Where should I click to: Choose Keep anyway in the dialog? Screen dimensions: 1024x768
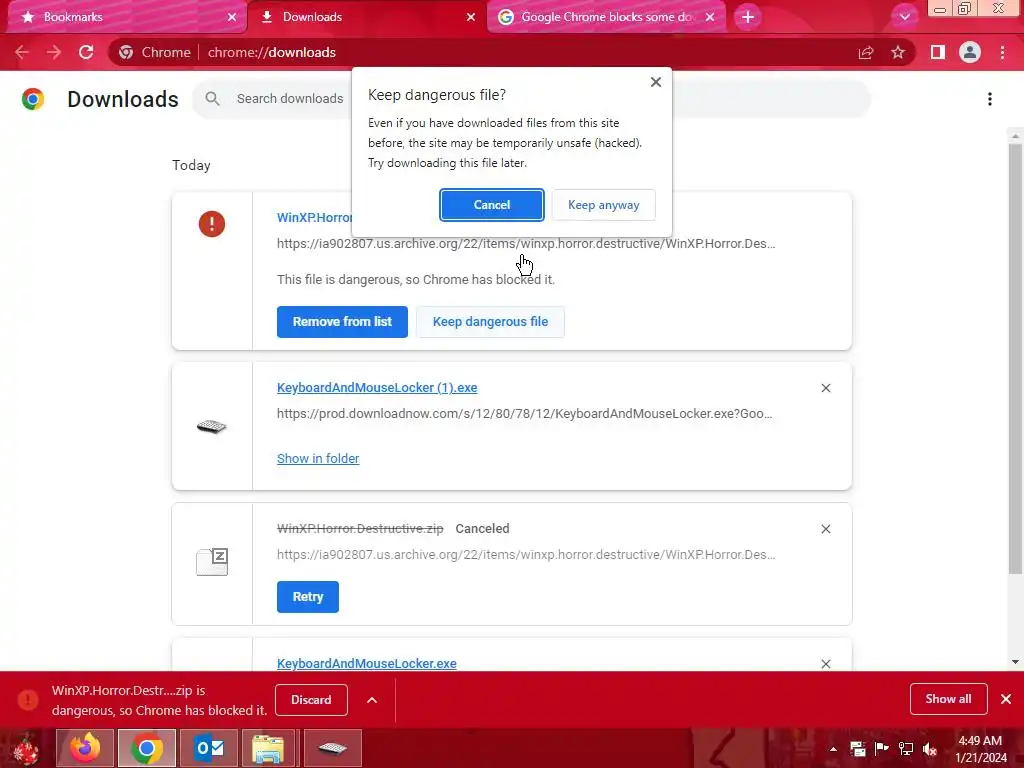click(x=603, y=205)
